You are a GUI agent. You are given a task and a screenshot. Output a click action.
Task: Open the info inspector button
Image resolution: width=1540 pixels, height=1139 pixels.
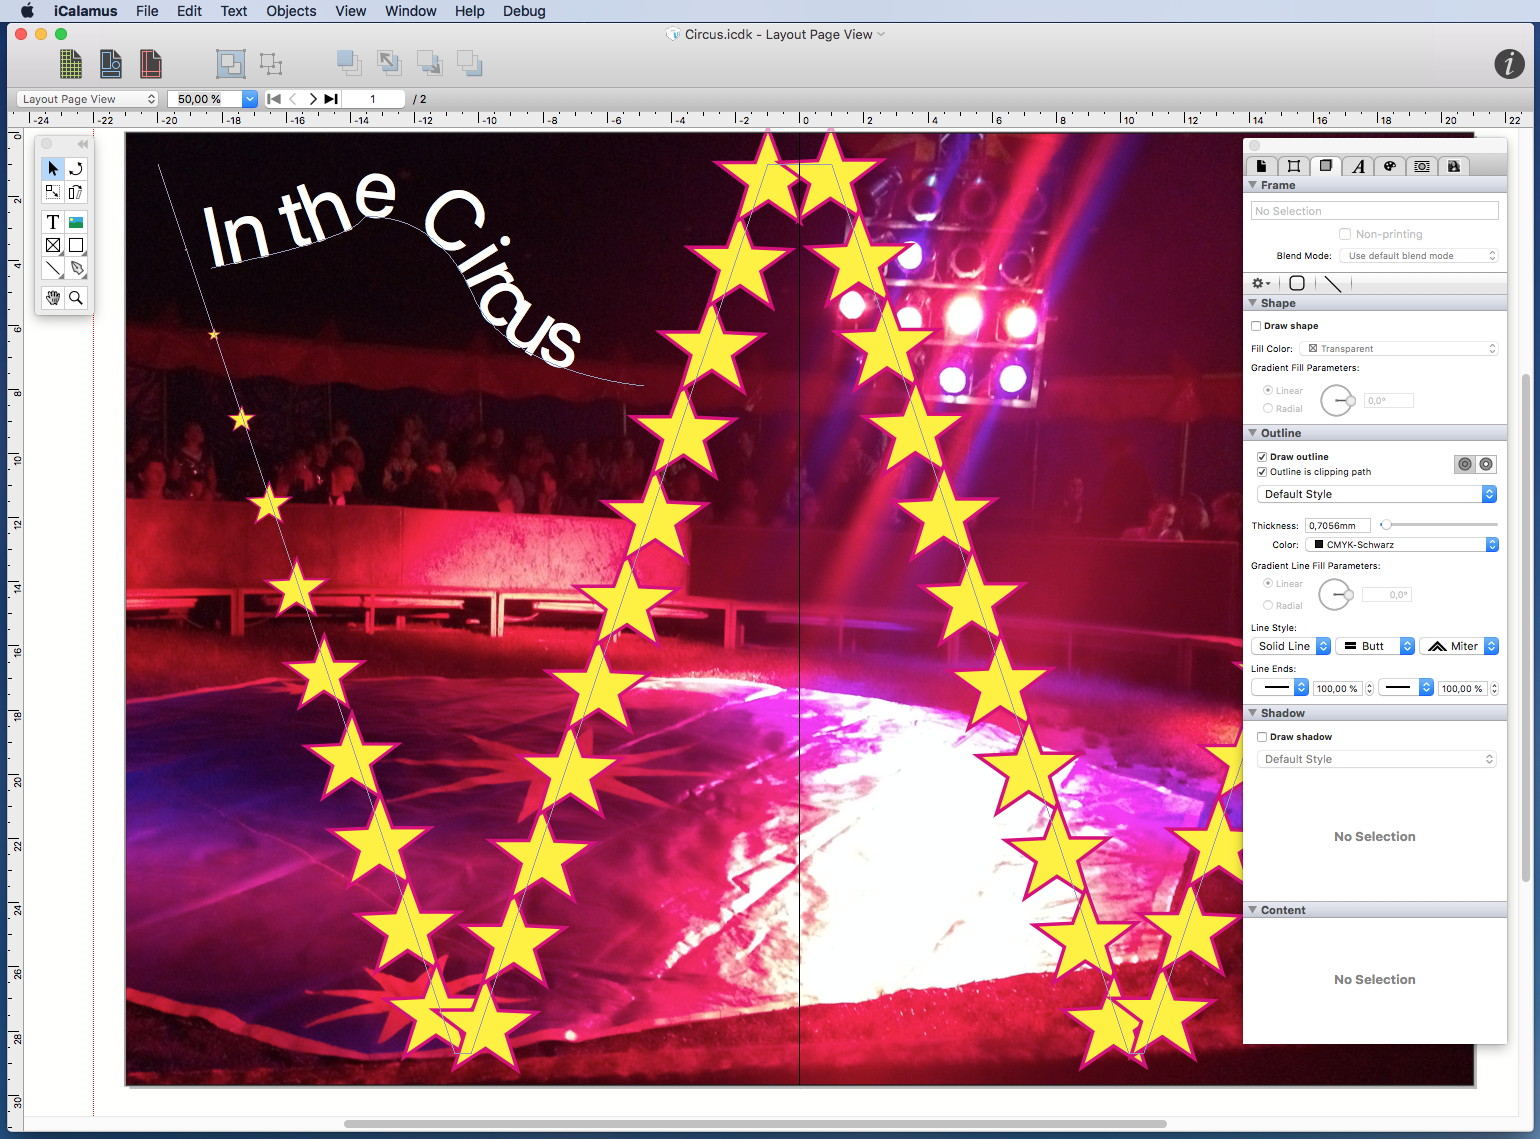[x=1509, y=64]
